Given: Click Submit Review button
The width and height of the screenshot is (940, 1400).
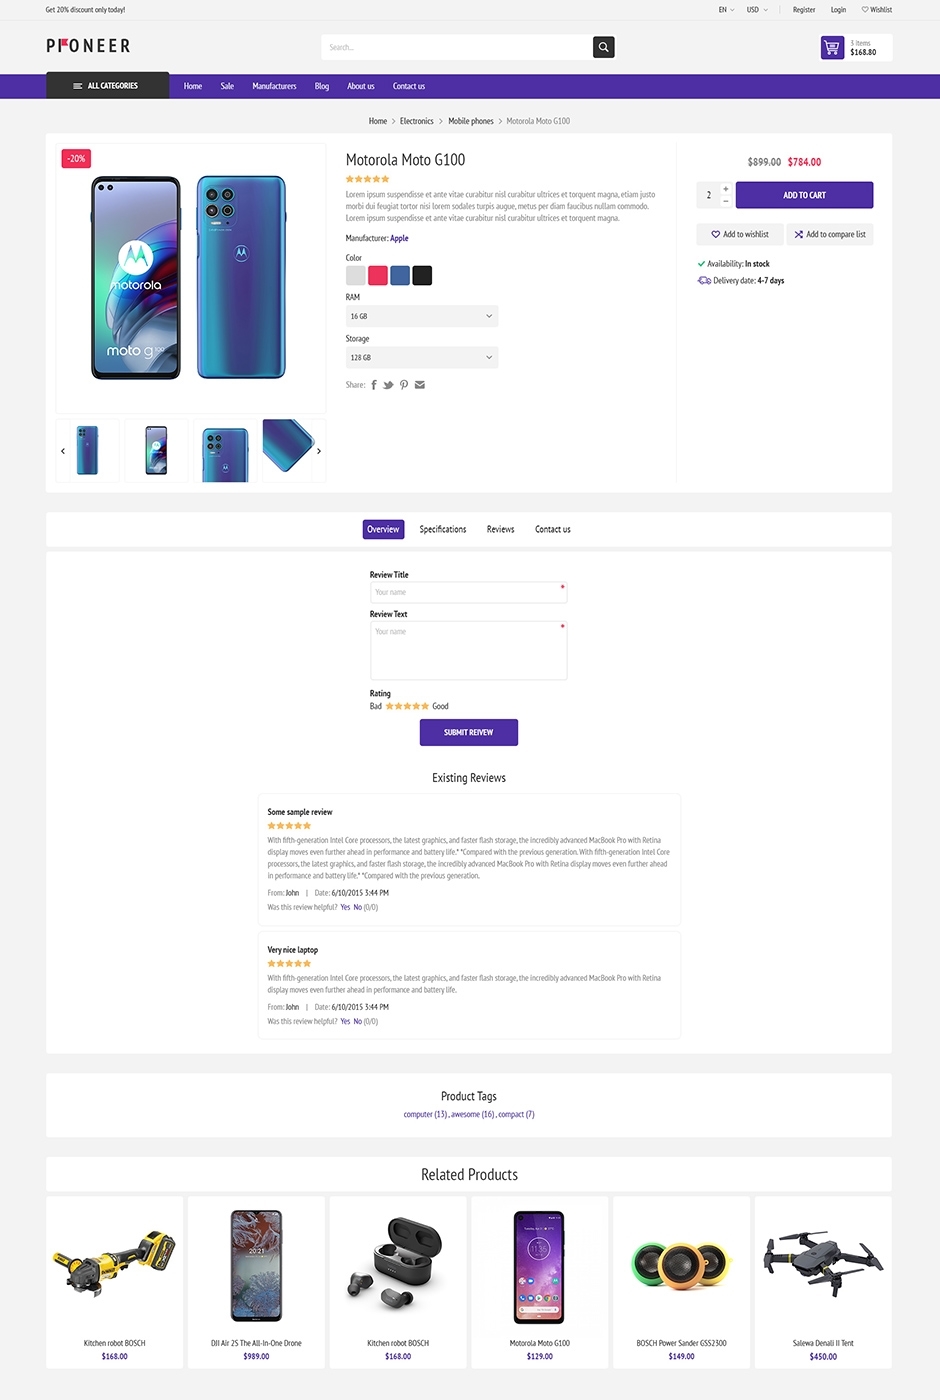Looking at the screenshot, I should (x=468, y=732).
